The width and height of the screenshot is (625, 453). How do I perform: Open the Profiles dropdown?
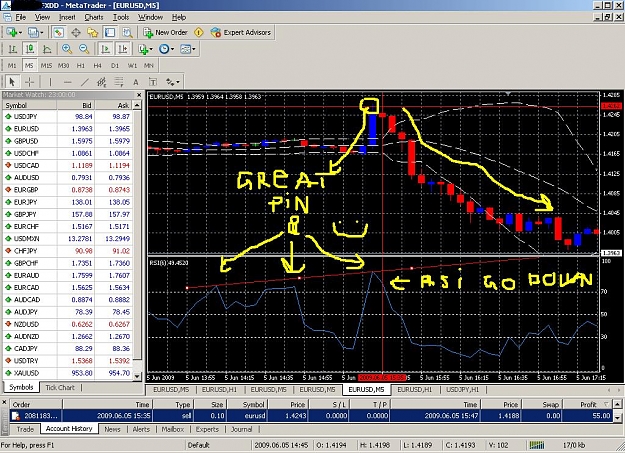click(35, 32)
